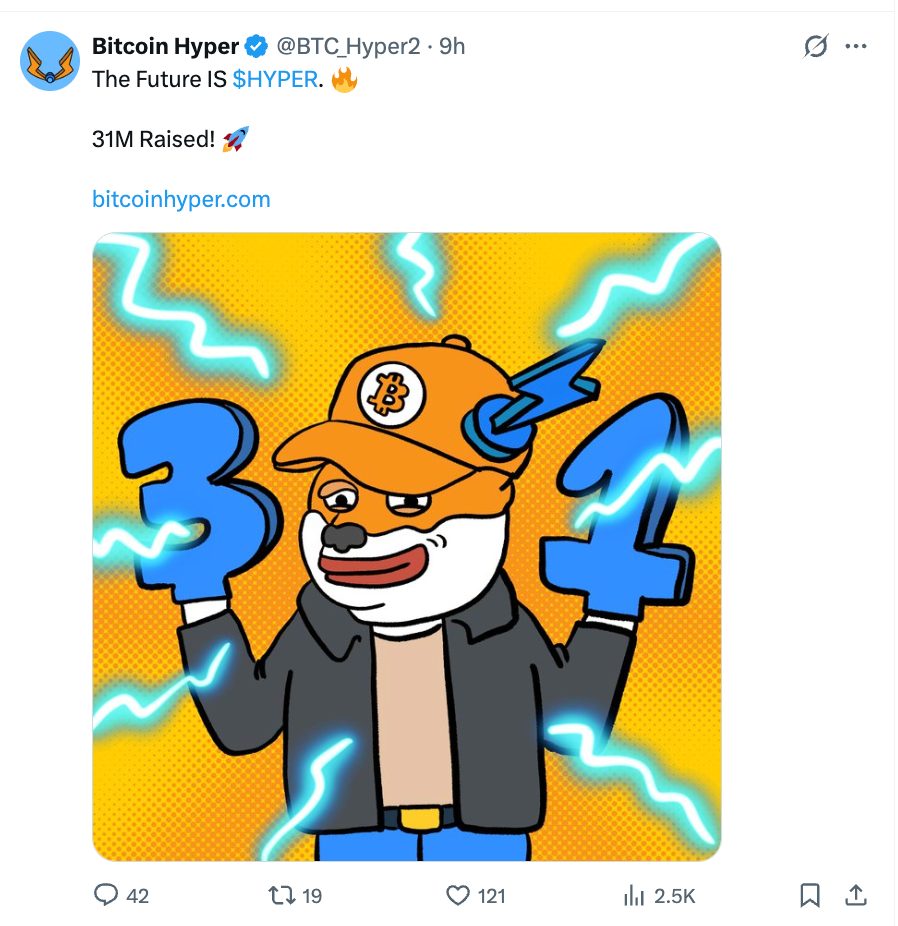Click the reply count number 42
This screenshot has width=898, height=926.
pyautogui.click(x=138, y=896)
